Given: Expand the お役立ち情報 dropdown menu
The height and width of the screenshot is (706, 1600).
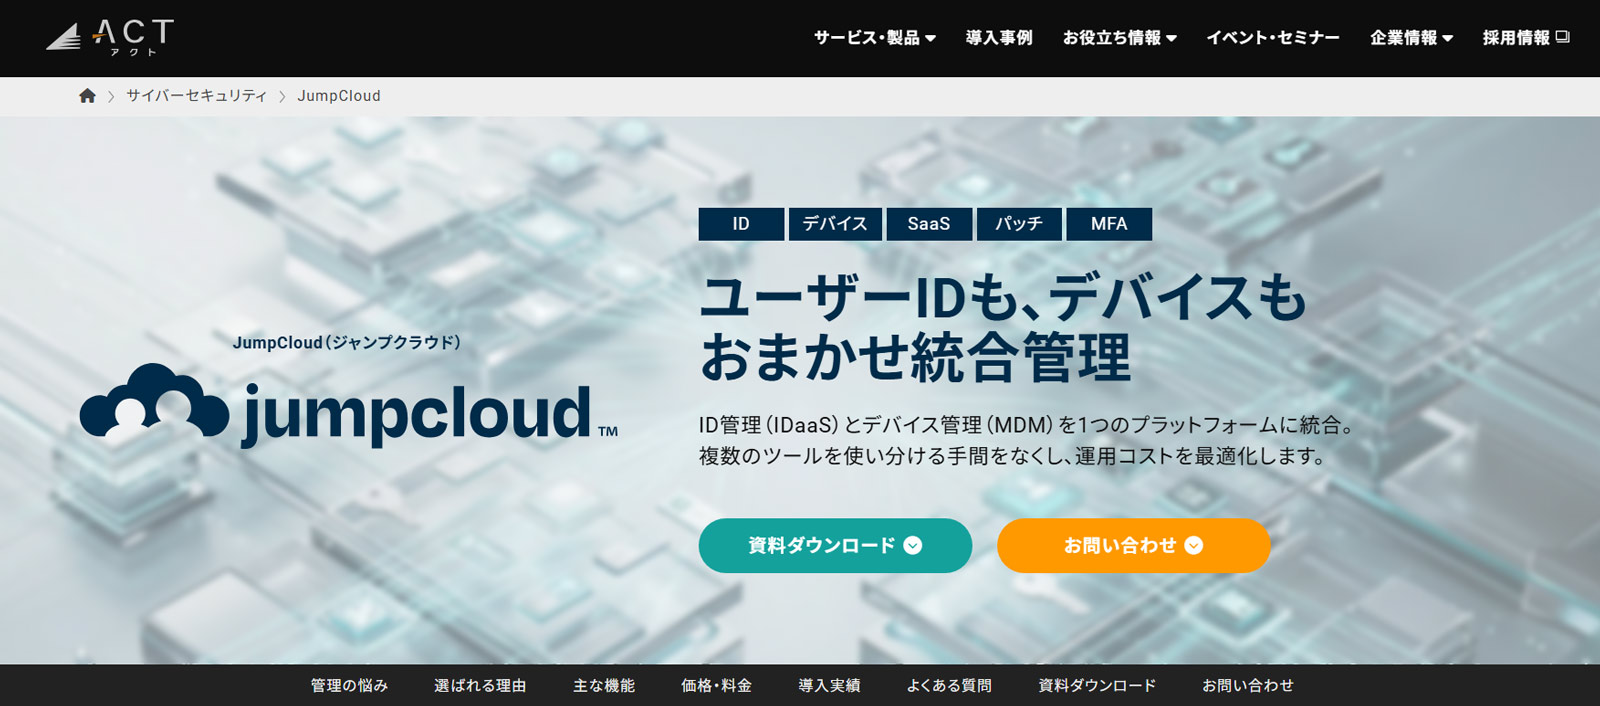Looking at the screenshot, I should pos(1120,38).
